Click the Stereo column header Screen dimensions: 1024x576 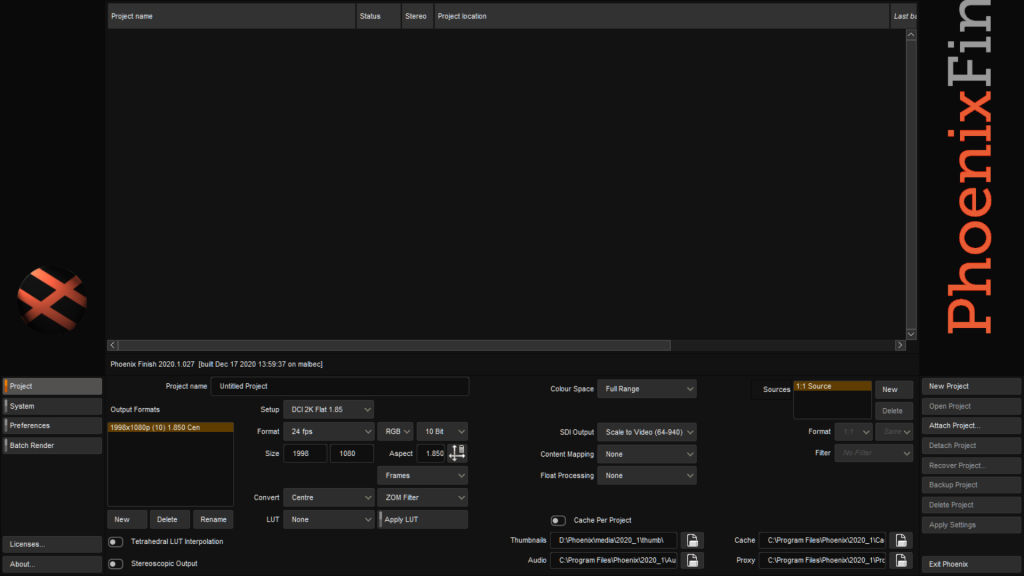click(x=417, y=16)
